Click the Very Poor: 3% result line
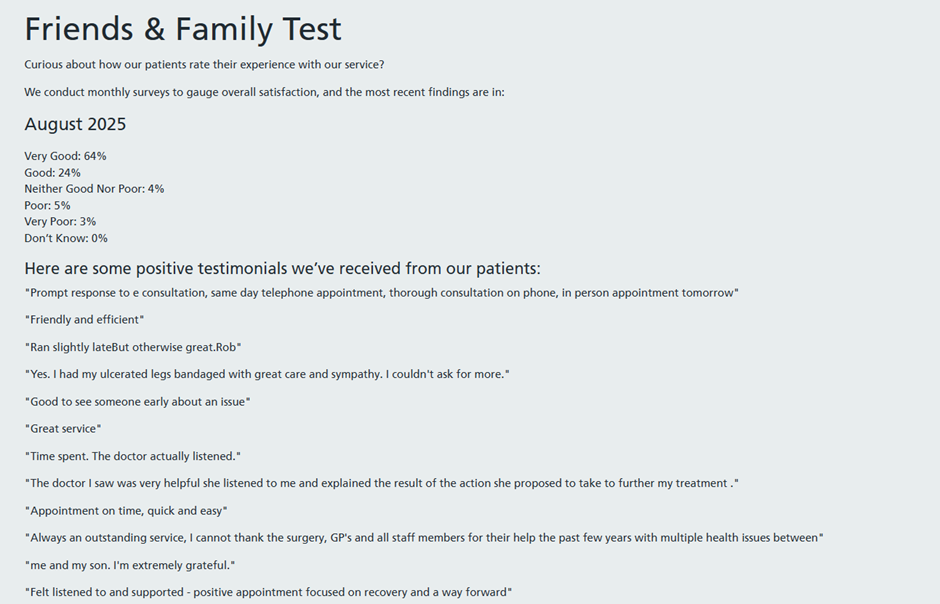This screenshot has width=940, height=604. point(60,222)
